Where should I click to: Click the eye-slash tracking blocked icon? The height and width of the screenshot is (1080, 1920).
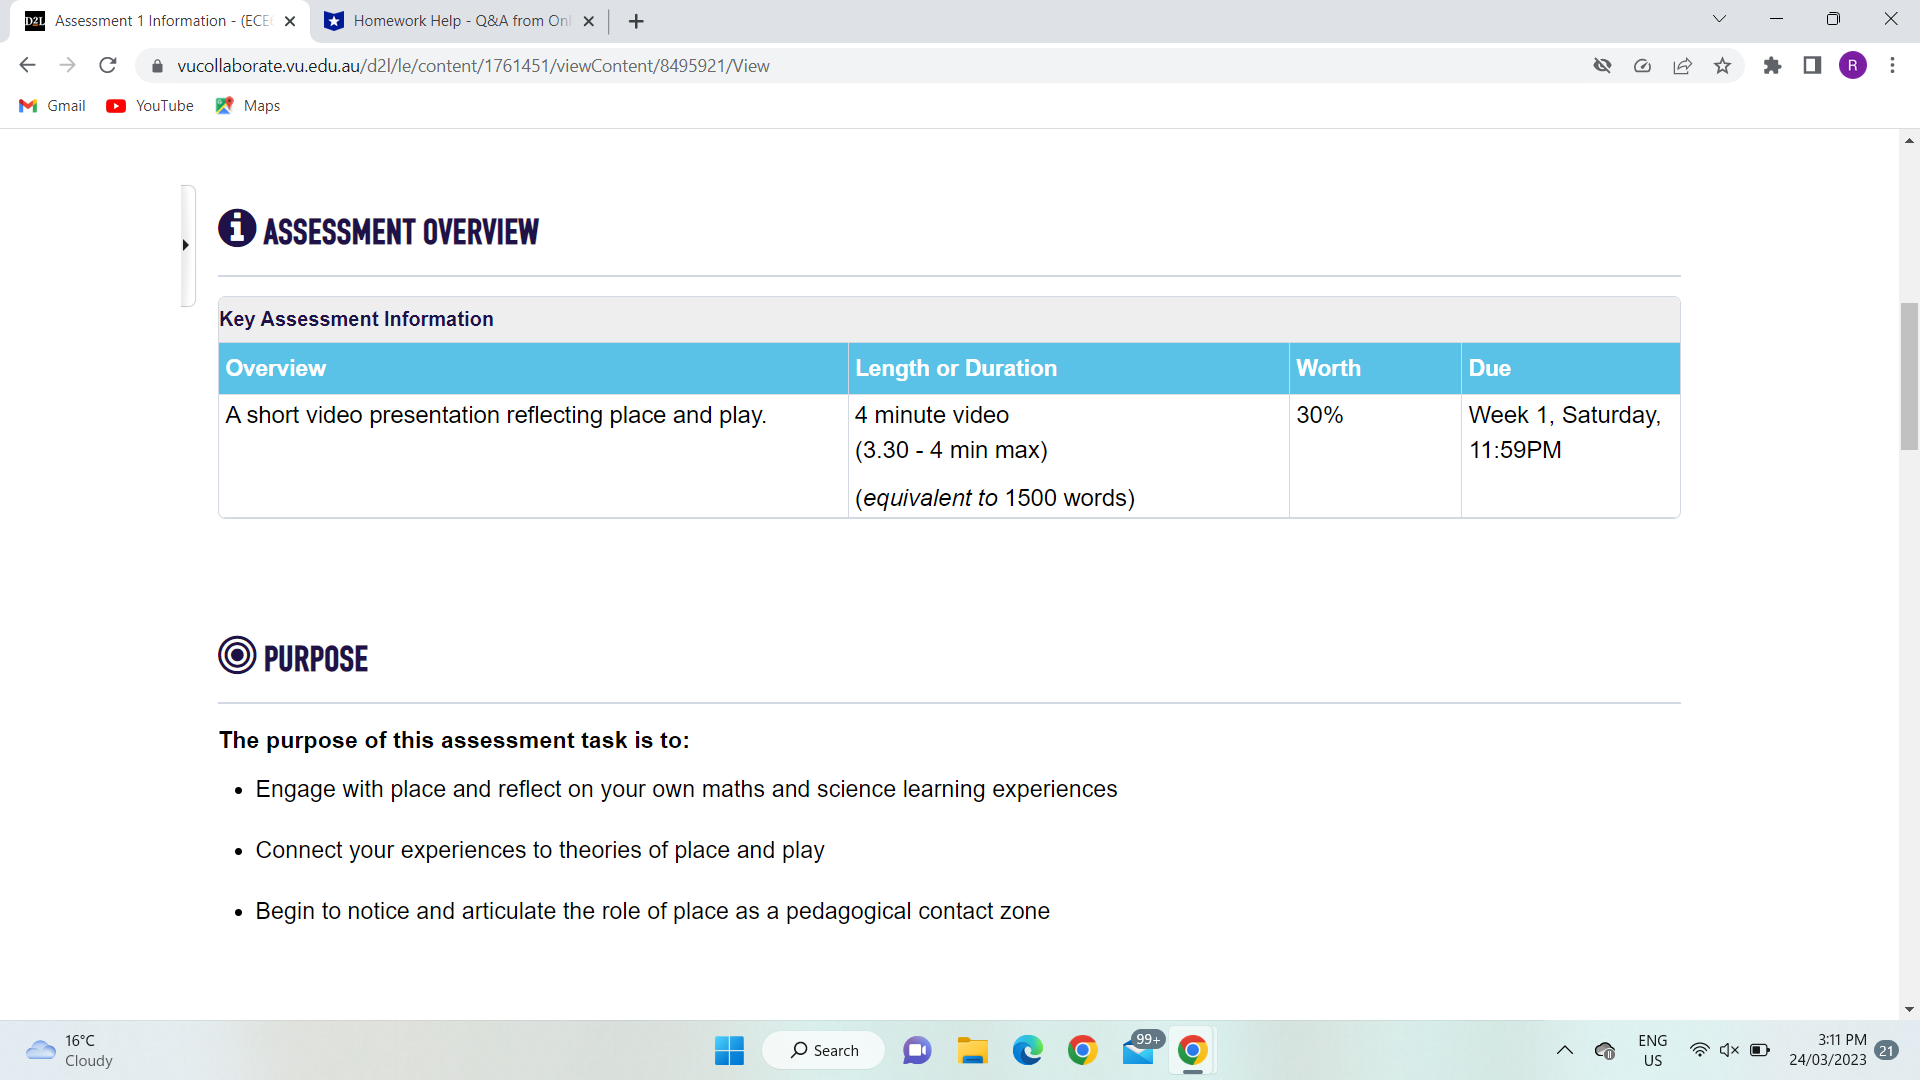click(x=1602, y=66)
